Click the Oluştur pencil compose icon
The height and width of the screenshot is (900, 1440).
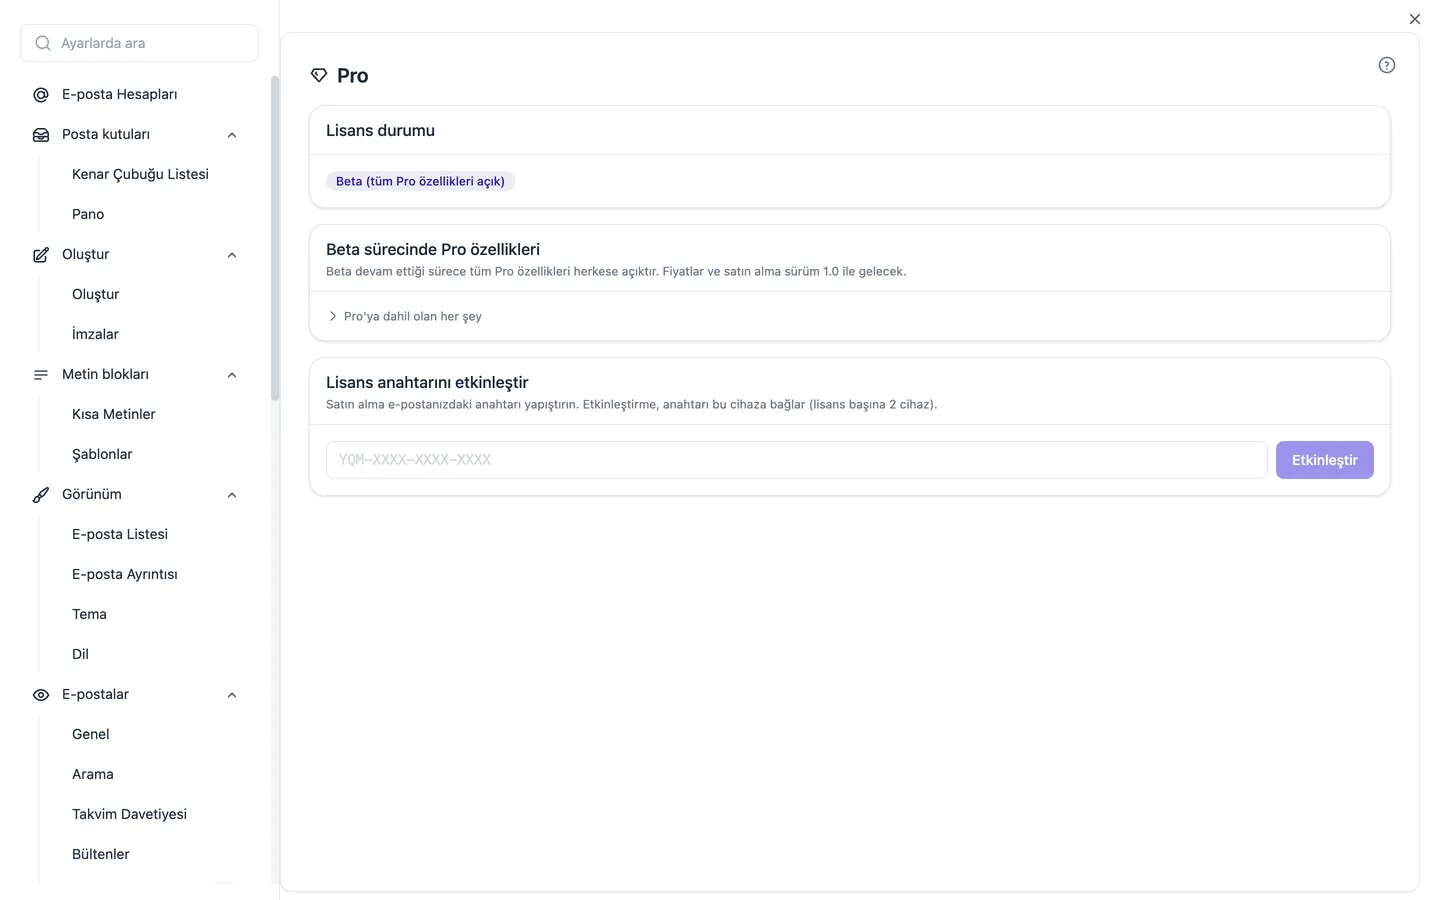(41, 255)
